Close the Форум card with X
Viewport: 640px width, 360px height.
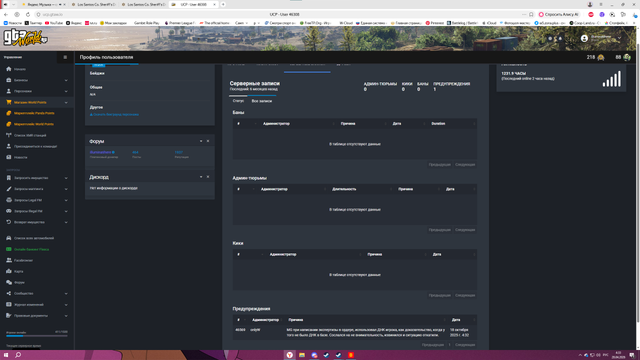coord(208,141)
